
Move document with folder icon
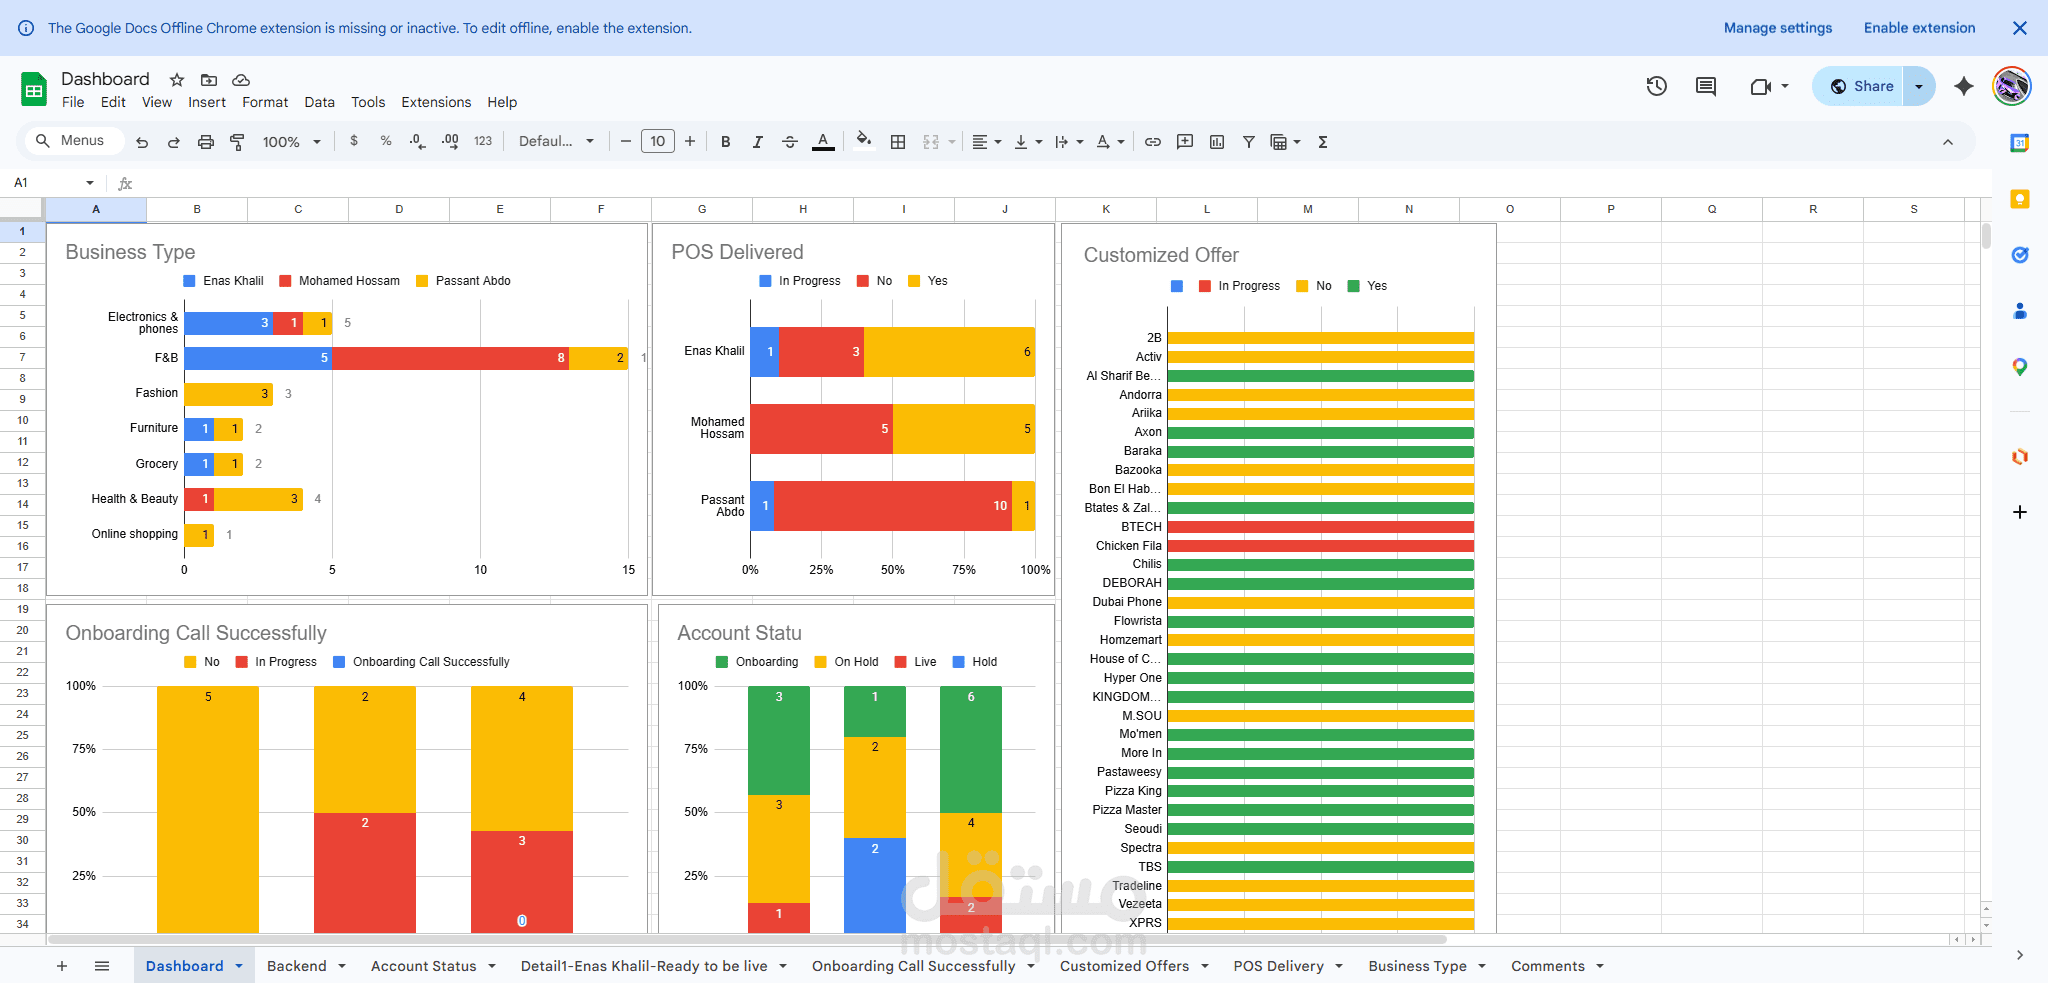coord(209,80)
